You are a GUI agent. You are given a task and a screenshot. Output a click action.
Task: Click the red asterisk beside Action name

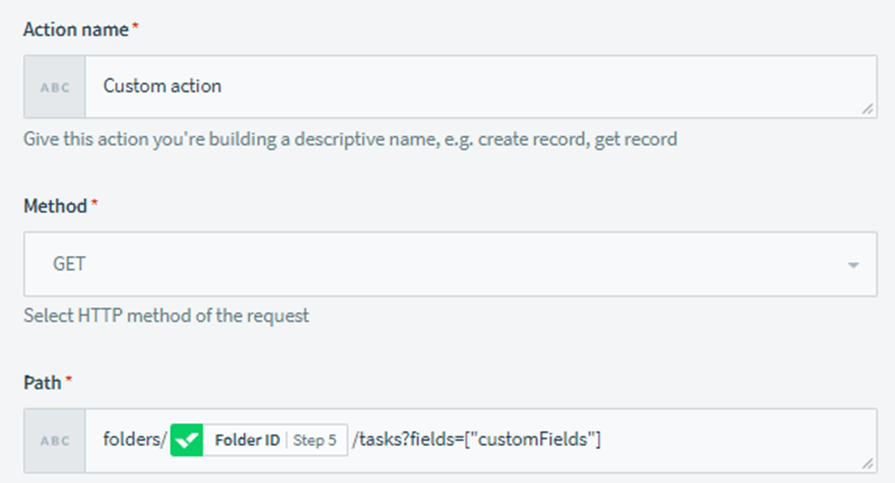click(x=135, y=28)
